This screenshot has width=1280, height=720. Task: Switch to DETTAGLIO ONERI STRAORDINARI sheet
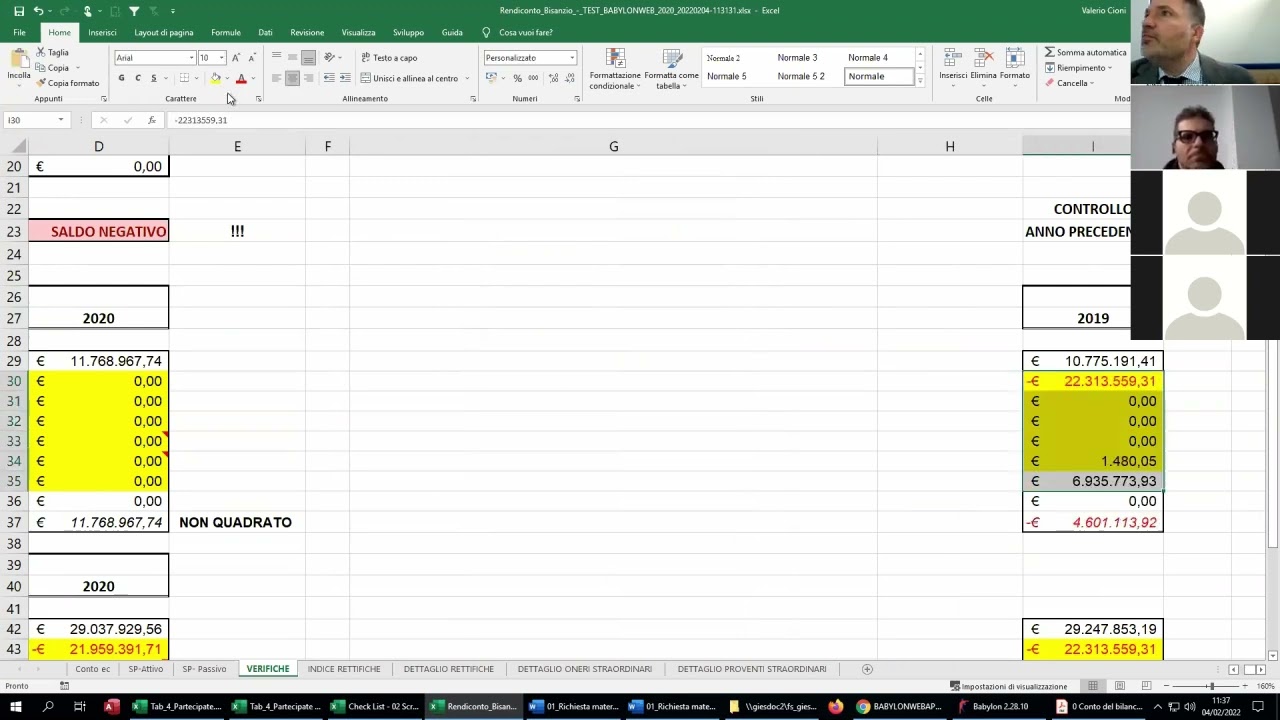point(585,669)
